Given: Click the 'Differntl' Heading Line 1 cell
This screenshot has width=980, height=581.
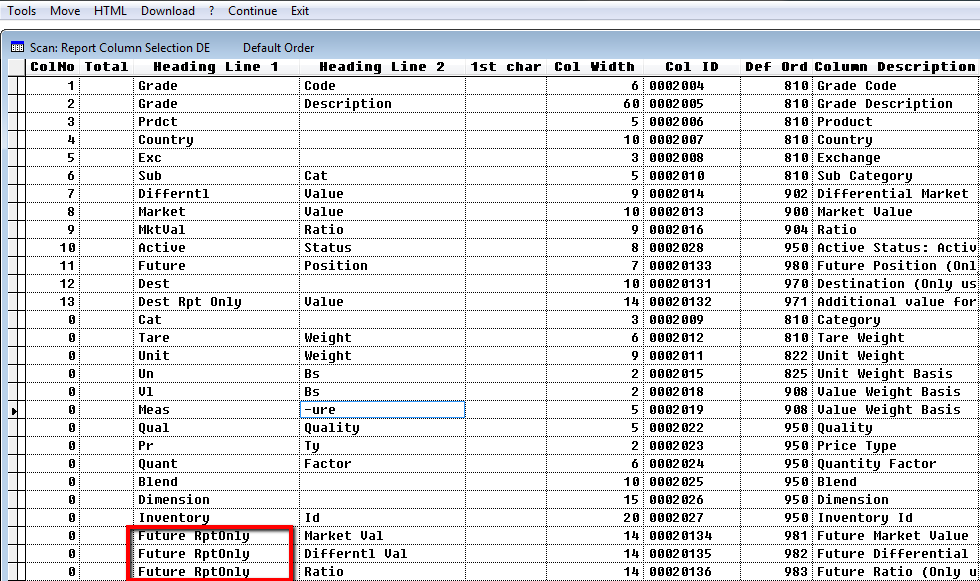Looking at the screenshot, I should tap(216, 194).
